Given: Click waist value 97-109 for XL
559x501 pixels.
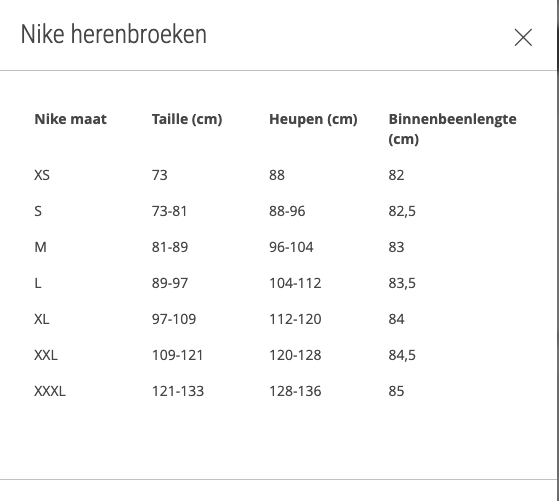Looking at the screenshot, I should click(x=174, y=319).
